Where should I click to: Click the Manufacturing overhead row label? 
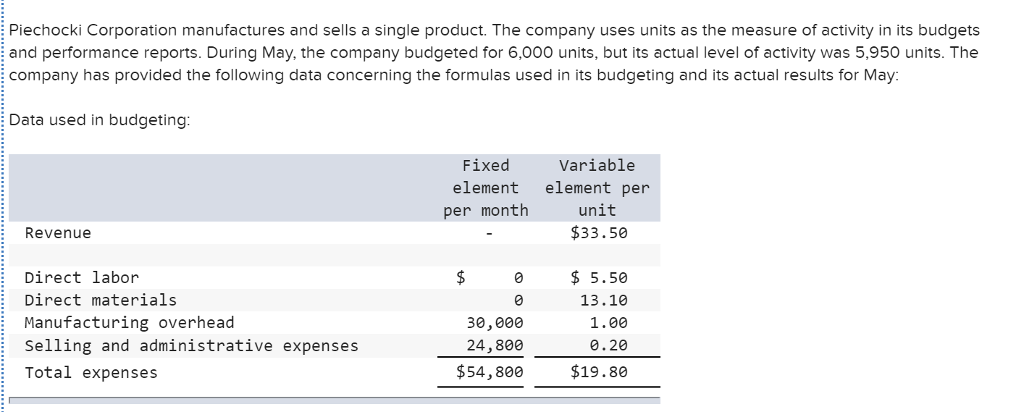[x=129, y=323]
